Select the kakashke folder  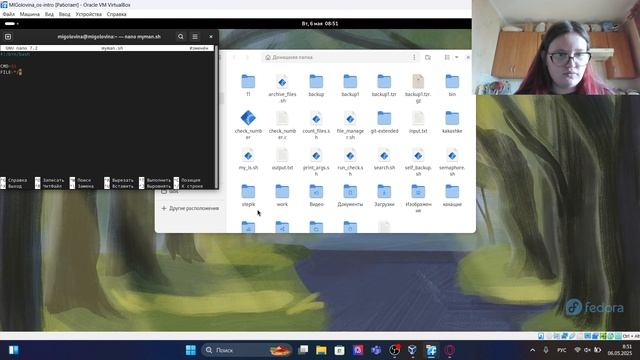pyautogui.click(x=452, y=122)
